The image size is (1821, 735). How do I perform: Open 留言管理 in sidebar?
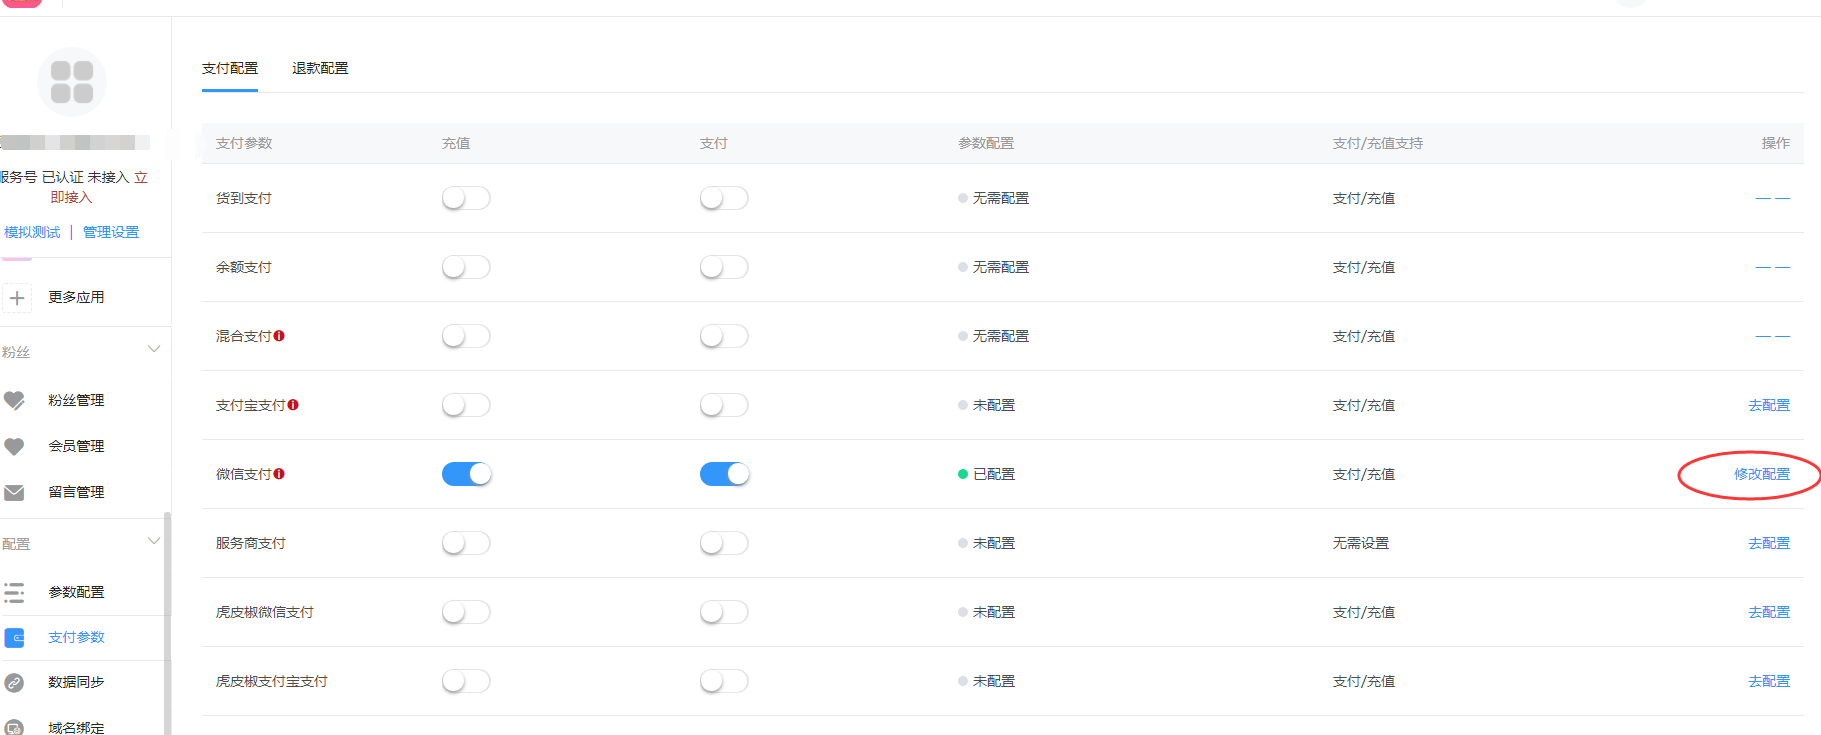click(76, 492)
